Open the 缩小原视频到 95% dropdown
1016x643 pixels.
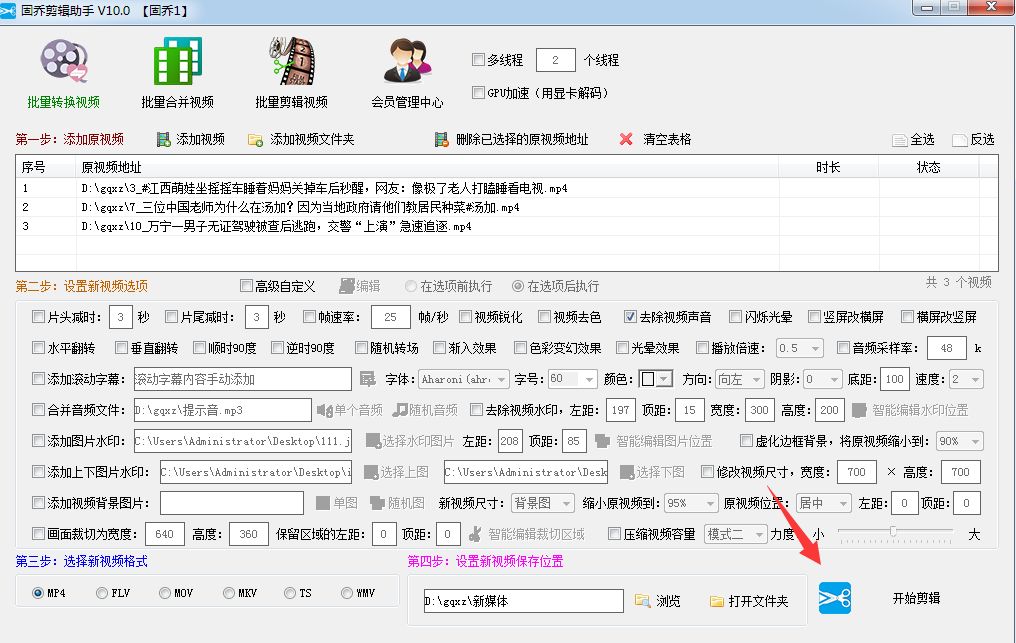click(x=691, y=503)
